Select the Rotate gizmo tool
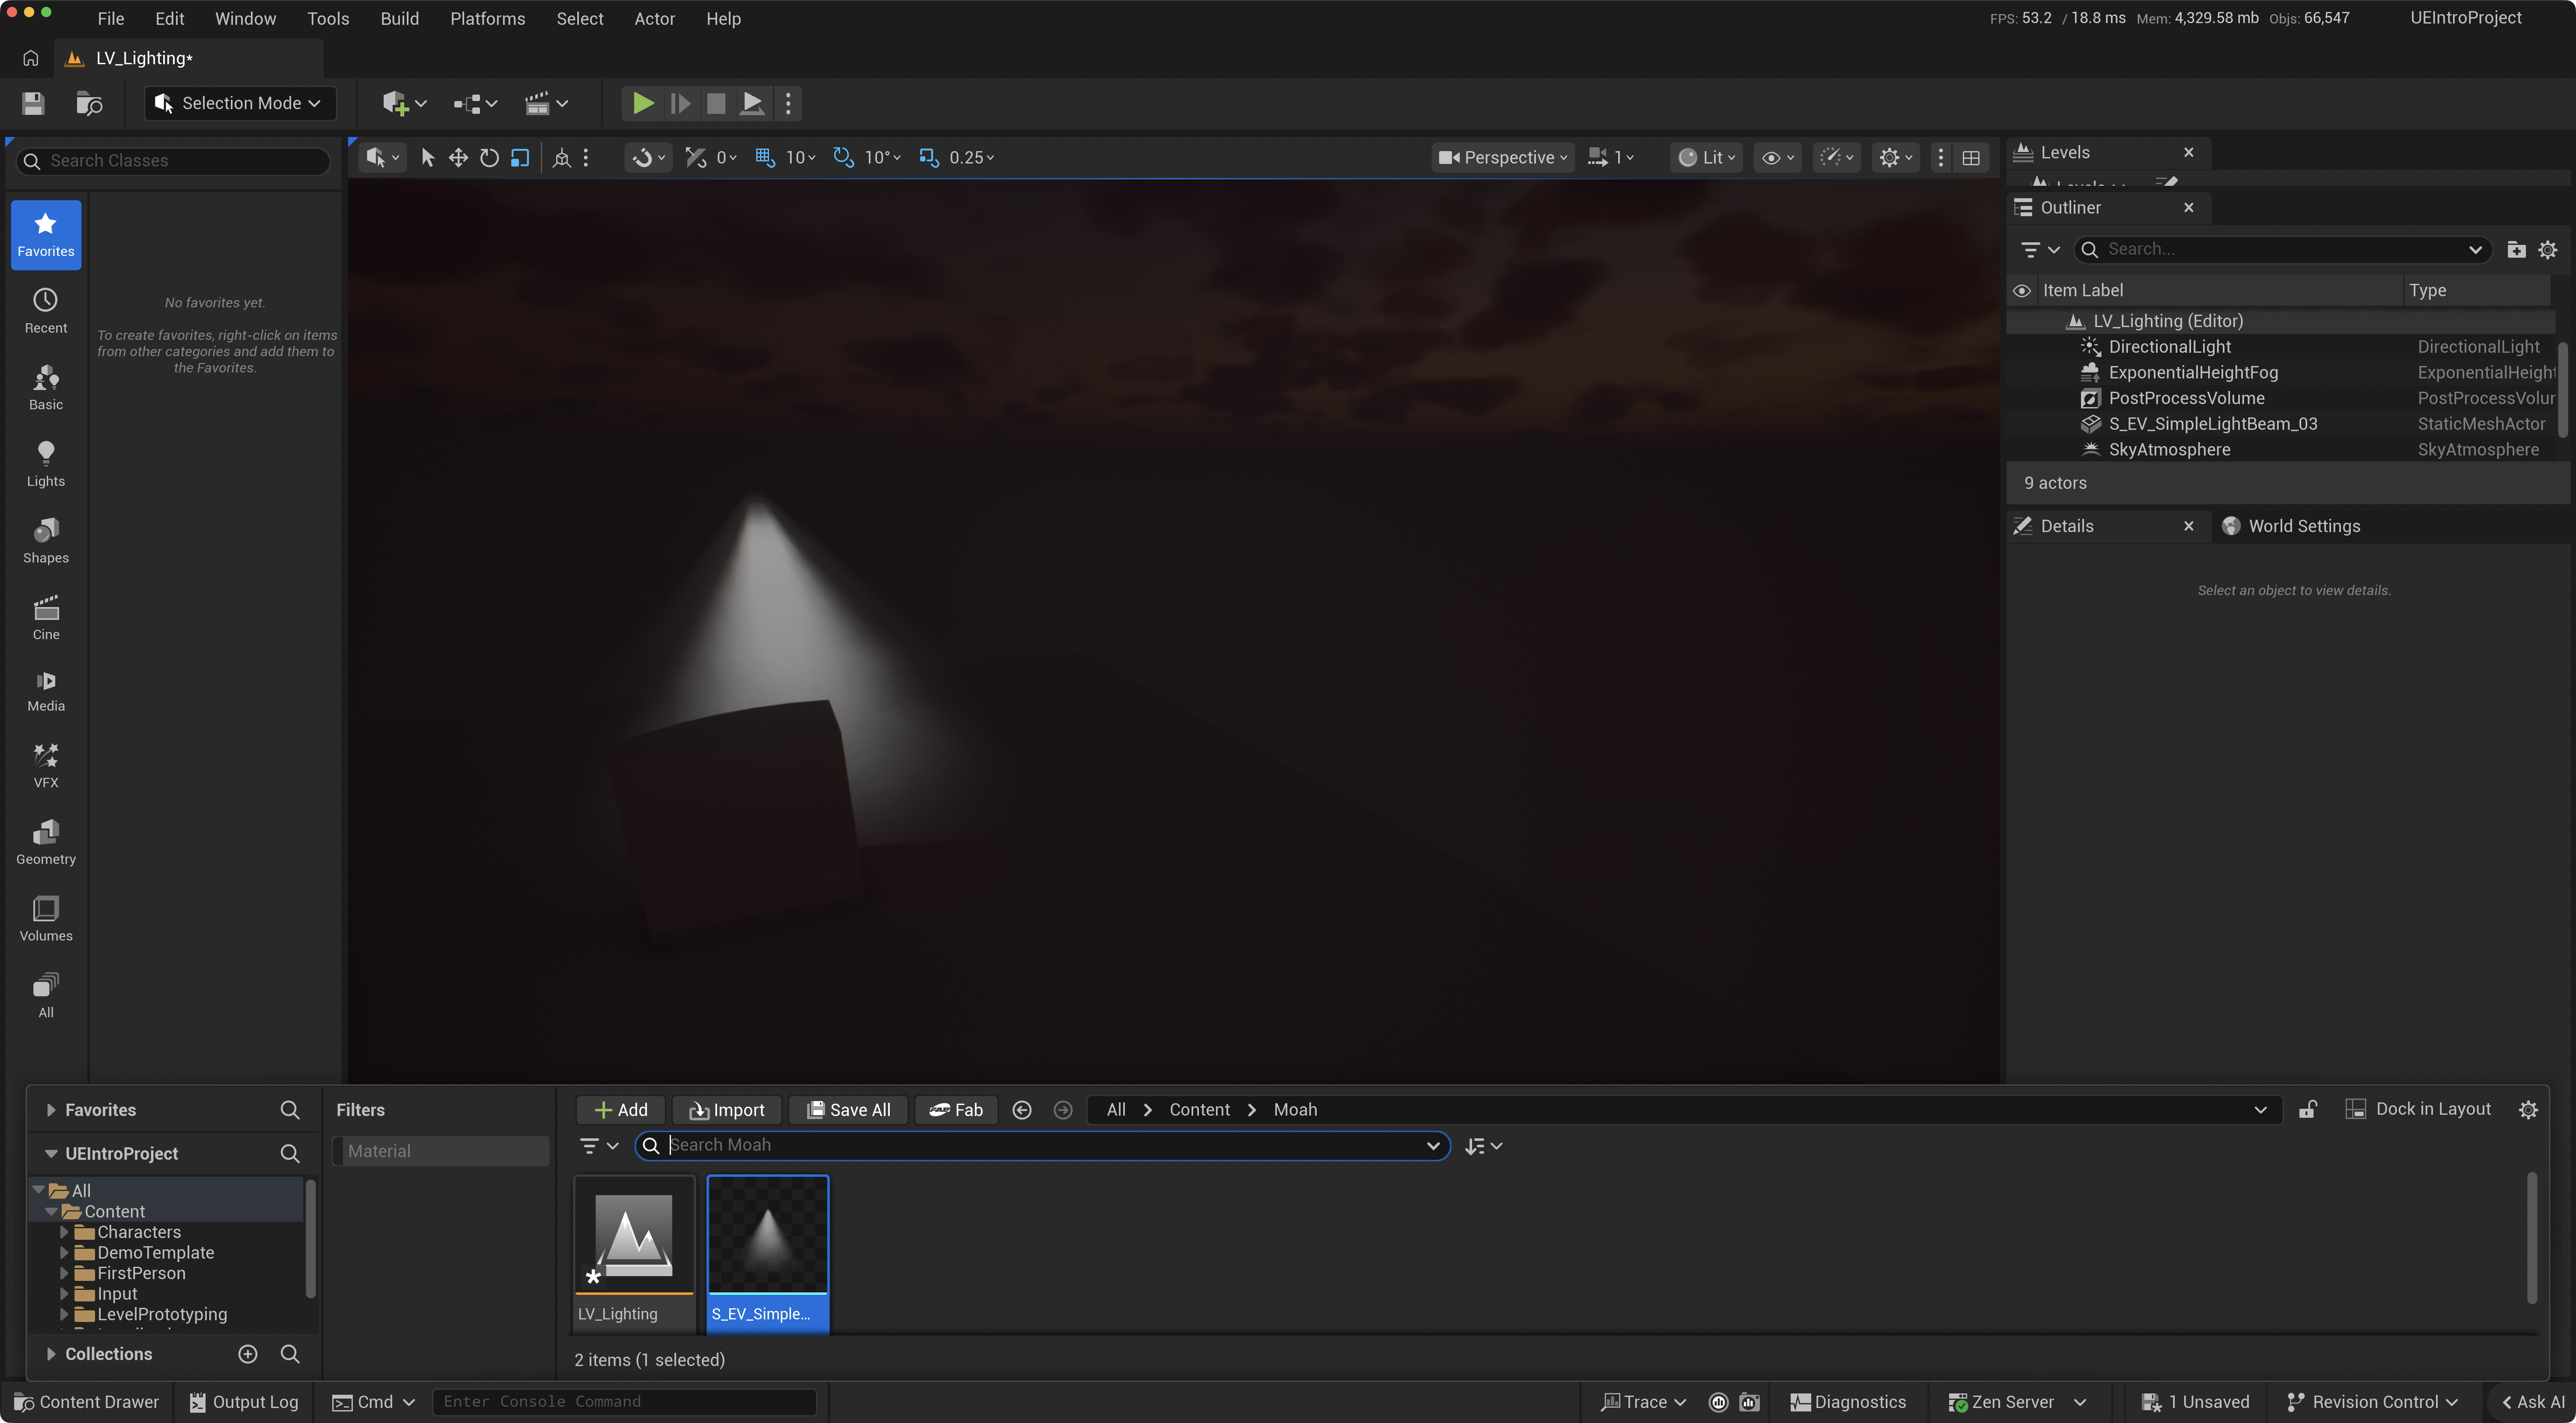 [489, 158]
